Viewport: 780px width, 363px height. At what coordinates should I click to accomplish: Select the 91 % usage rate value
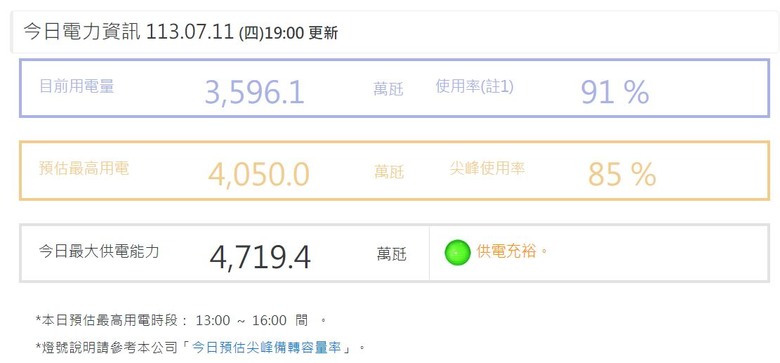(615, 92)
